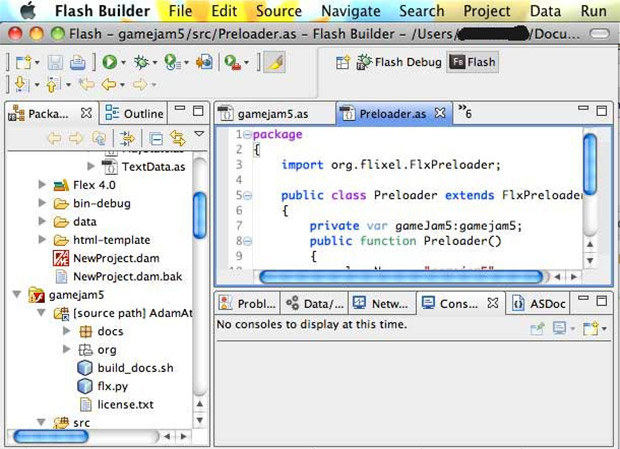Toggle Mark Occurrences highlighter icon
The image size is (620, 449).
275,62
